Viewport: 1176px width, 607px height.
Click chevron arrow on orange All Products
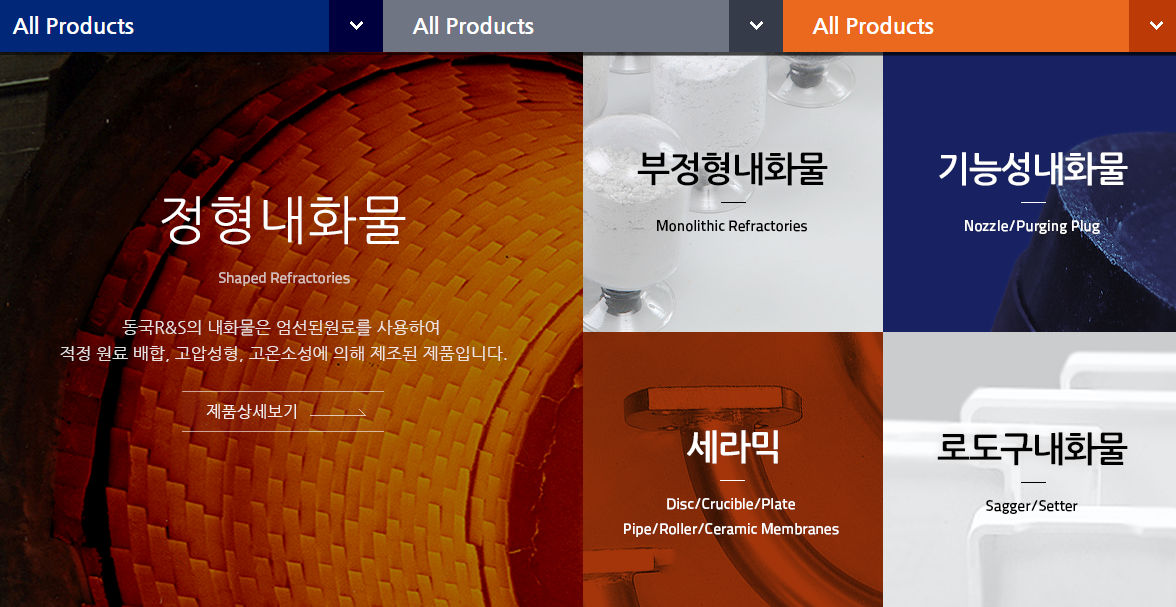[x=1154, y=26]
